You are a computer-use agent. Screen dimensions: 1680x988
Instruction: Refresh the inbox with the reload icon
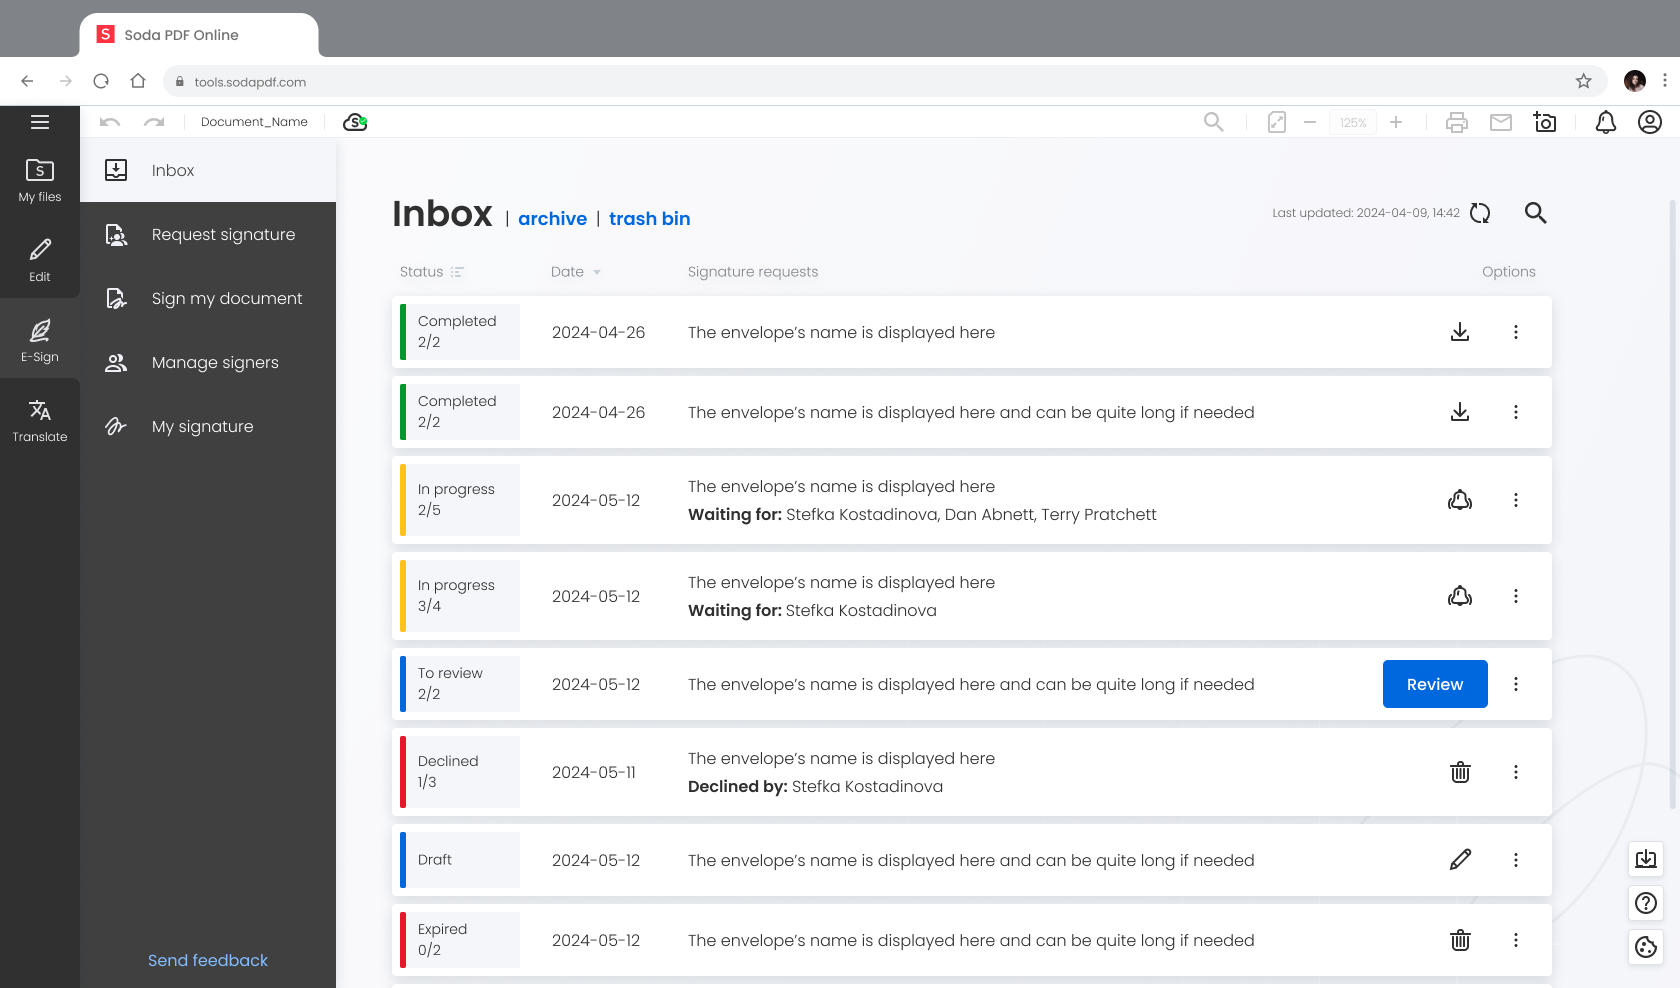click(x=1480, y=213)
